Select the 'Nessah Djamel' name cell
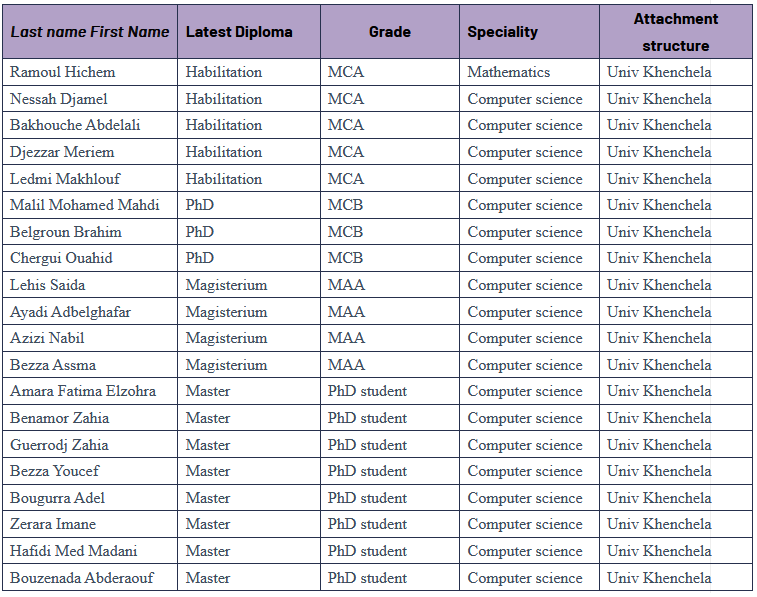Viewport: 757px width, 597px height. (x=59, y=99)
